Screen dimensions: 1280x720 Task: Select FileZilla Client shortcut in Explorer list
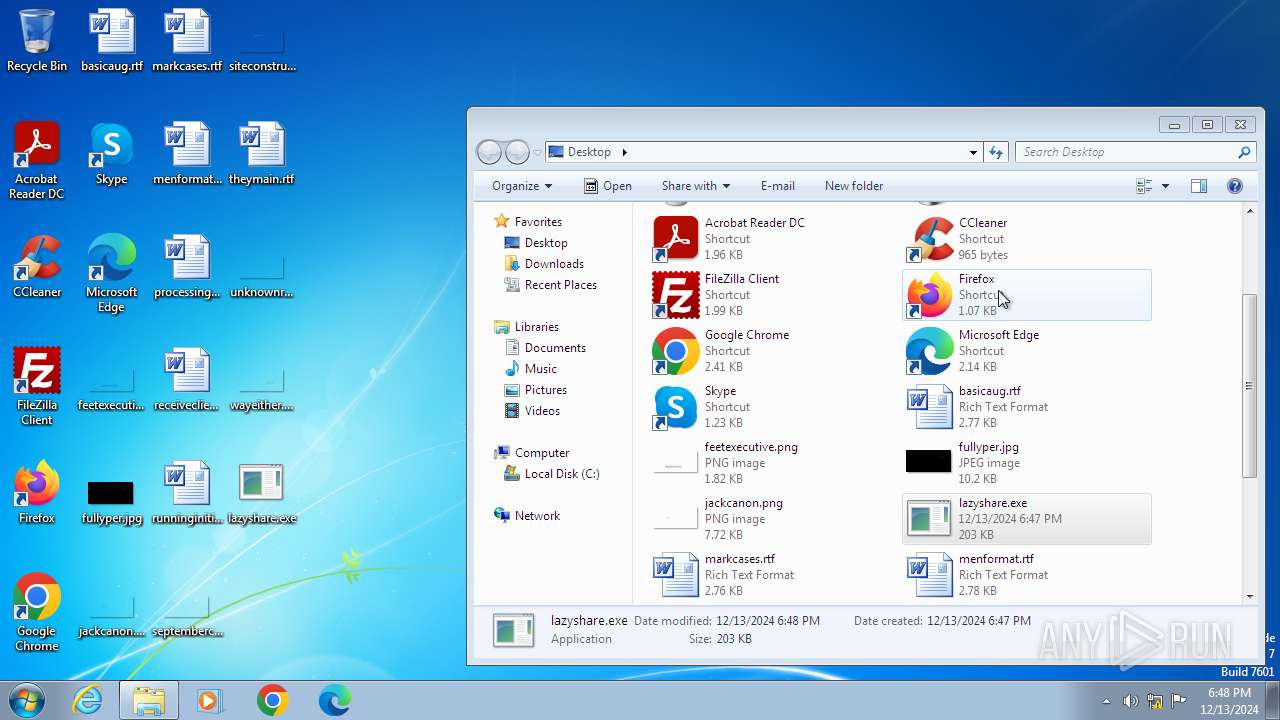coord(775,295)
